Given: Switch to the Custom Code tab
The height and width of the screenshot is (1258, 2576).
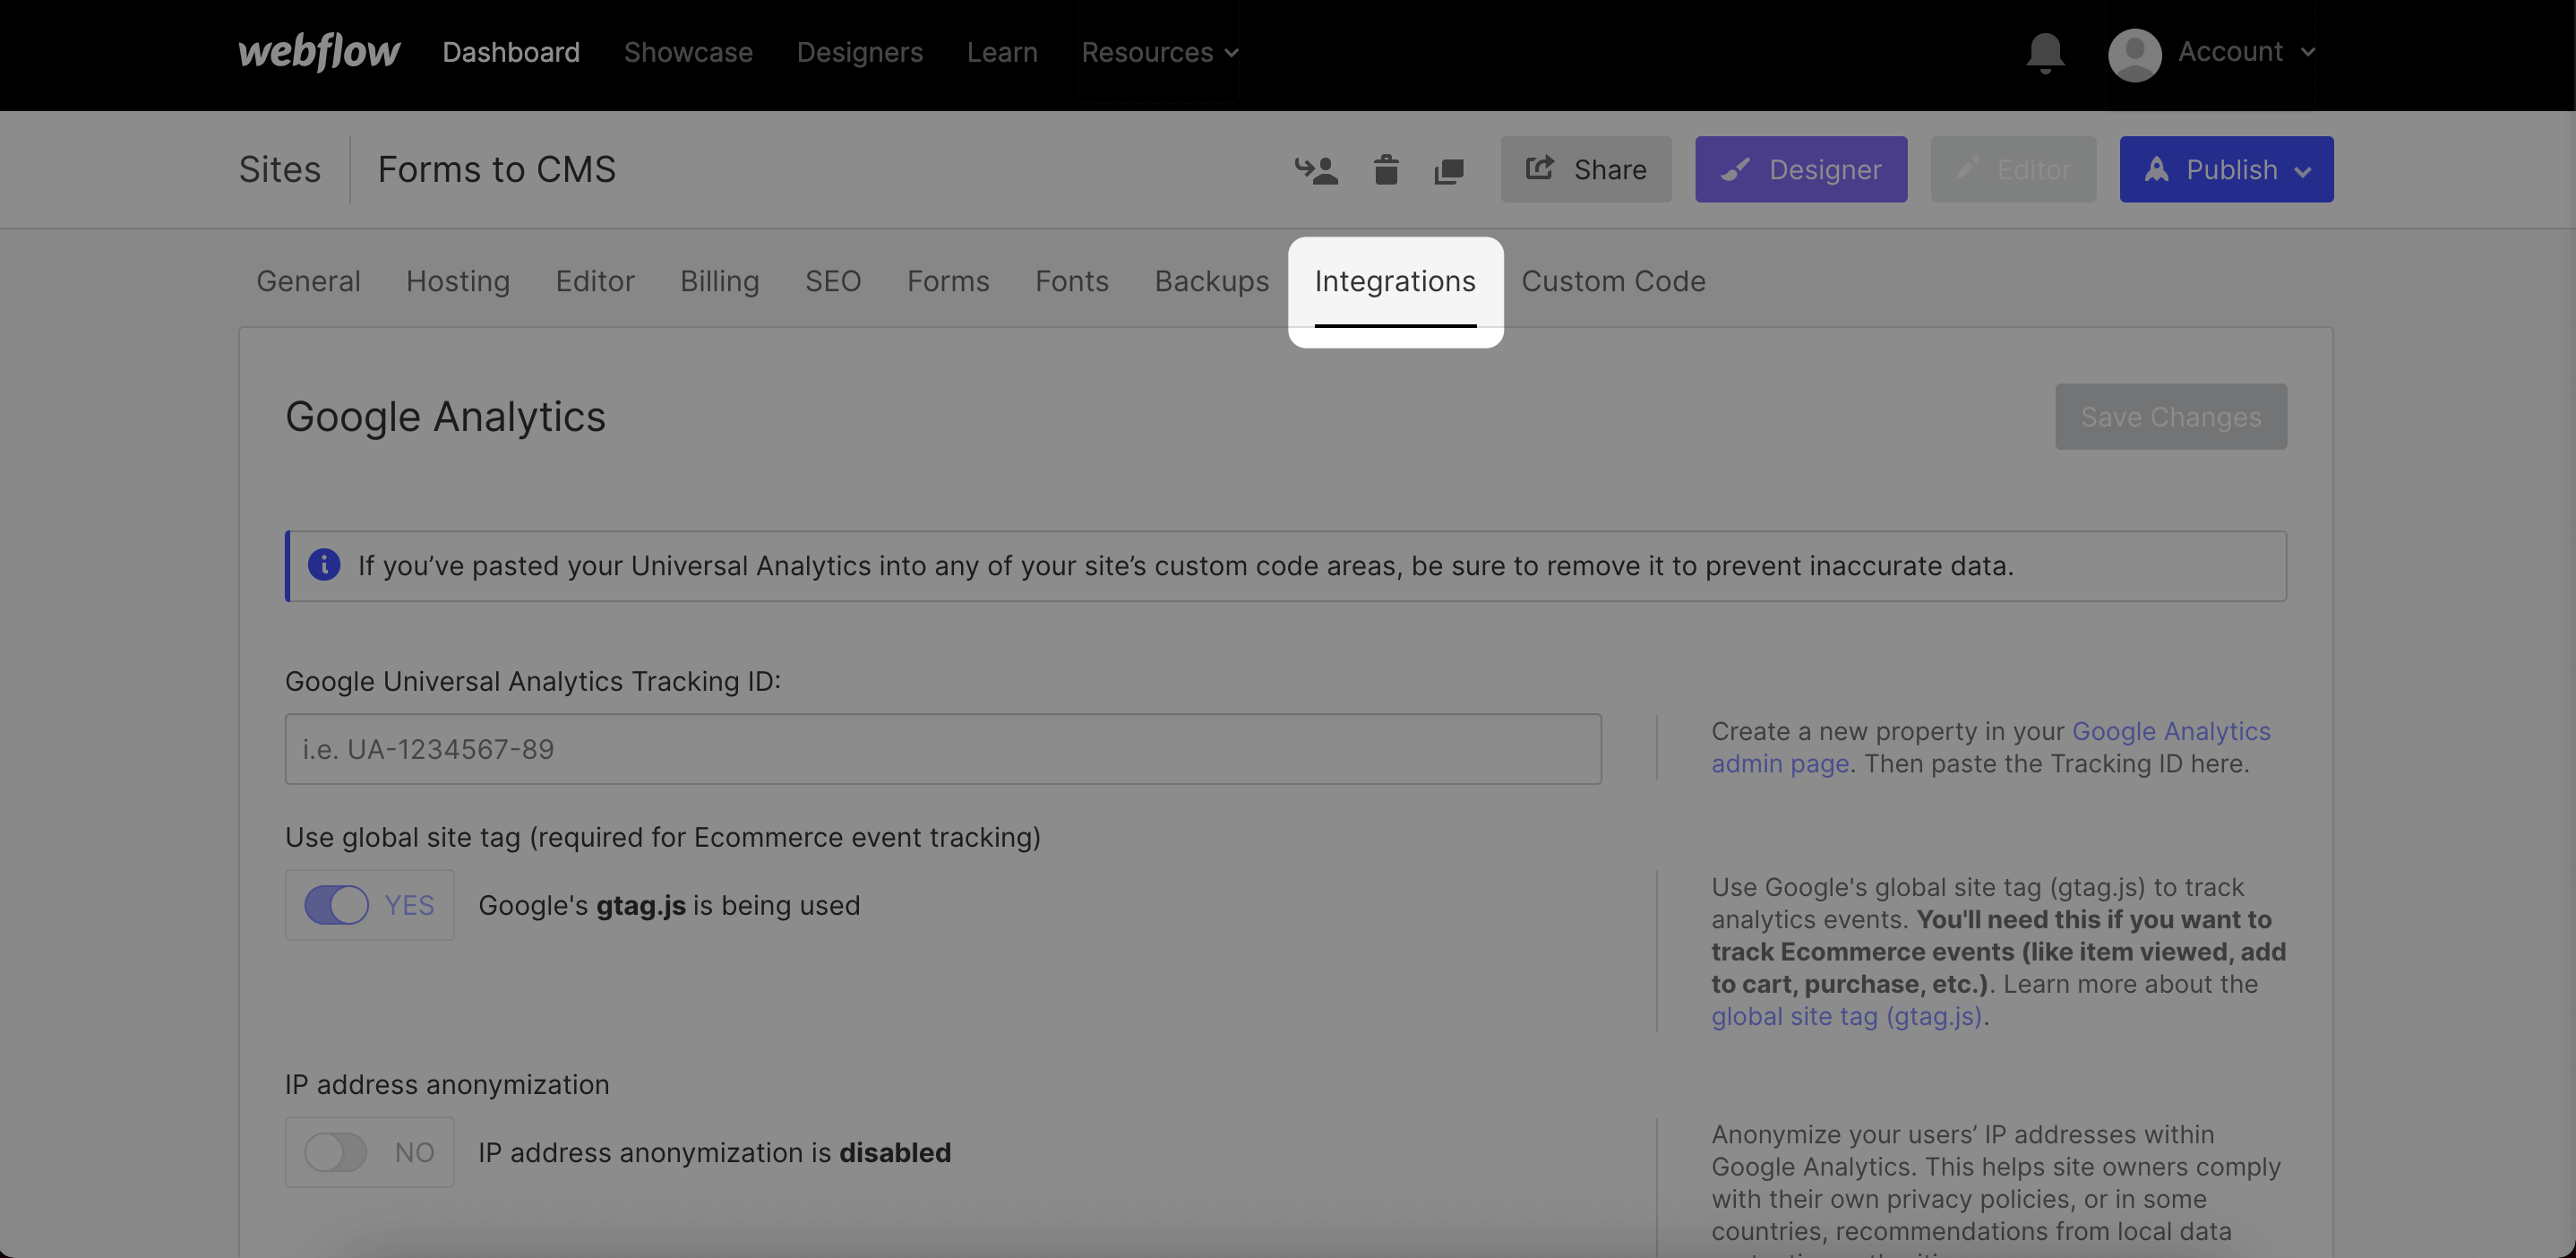Looking at the screenshot, I should point(1613,281).
